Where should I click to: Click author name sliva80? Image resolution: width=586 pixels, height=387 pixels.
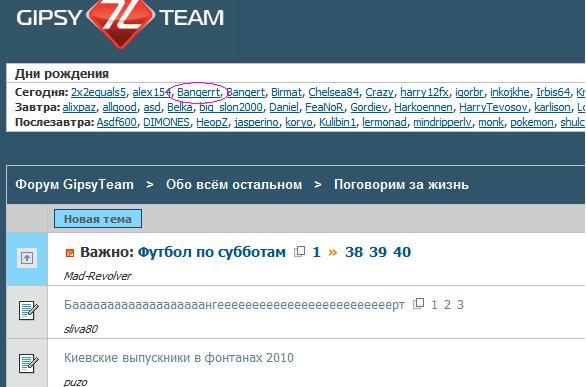81,329
